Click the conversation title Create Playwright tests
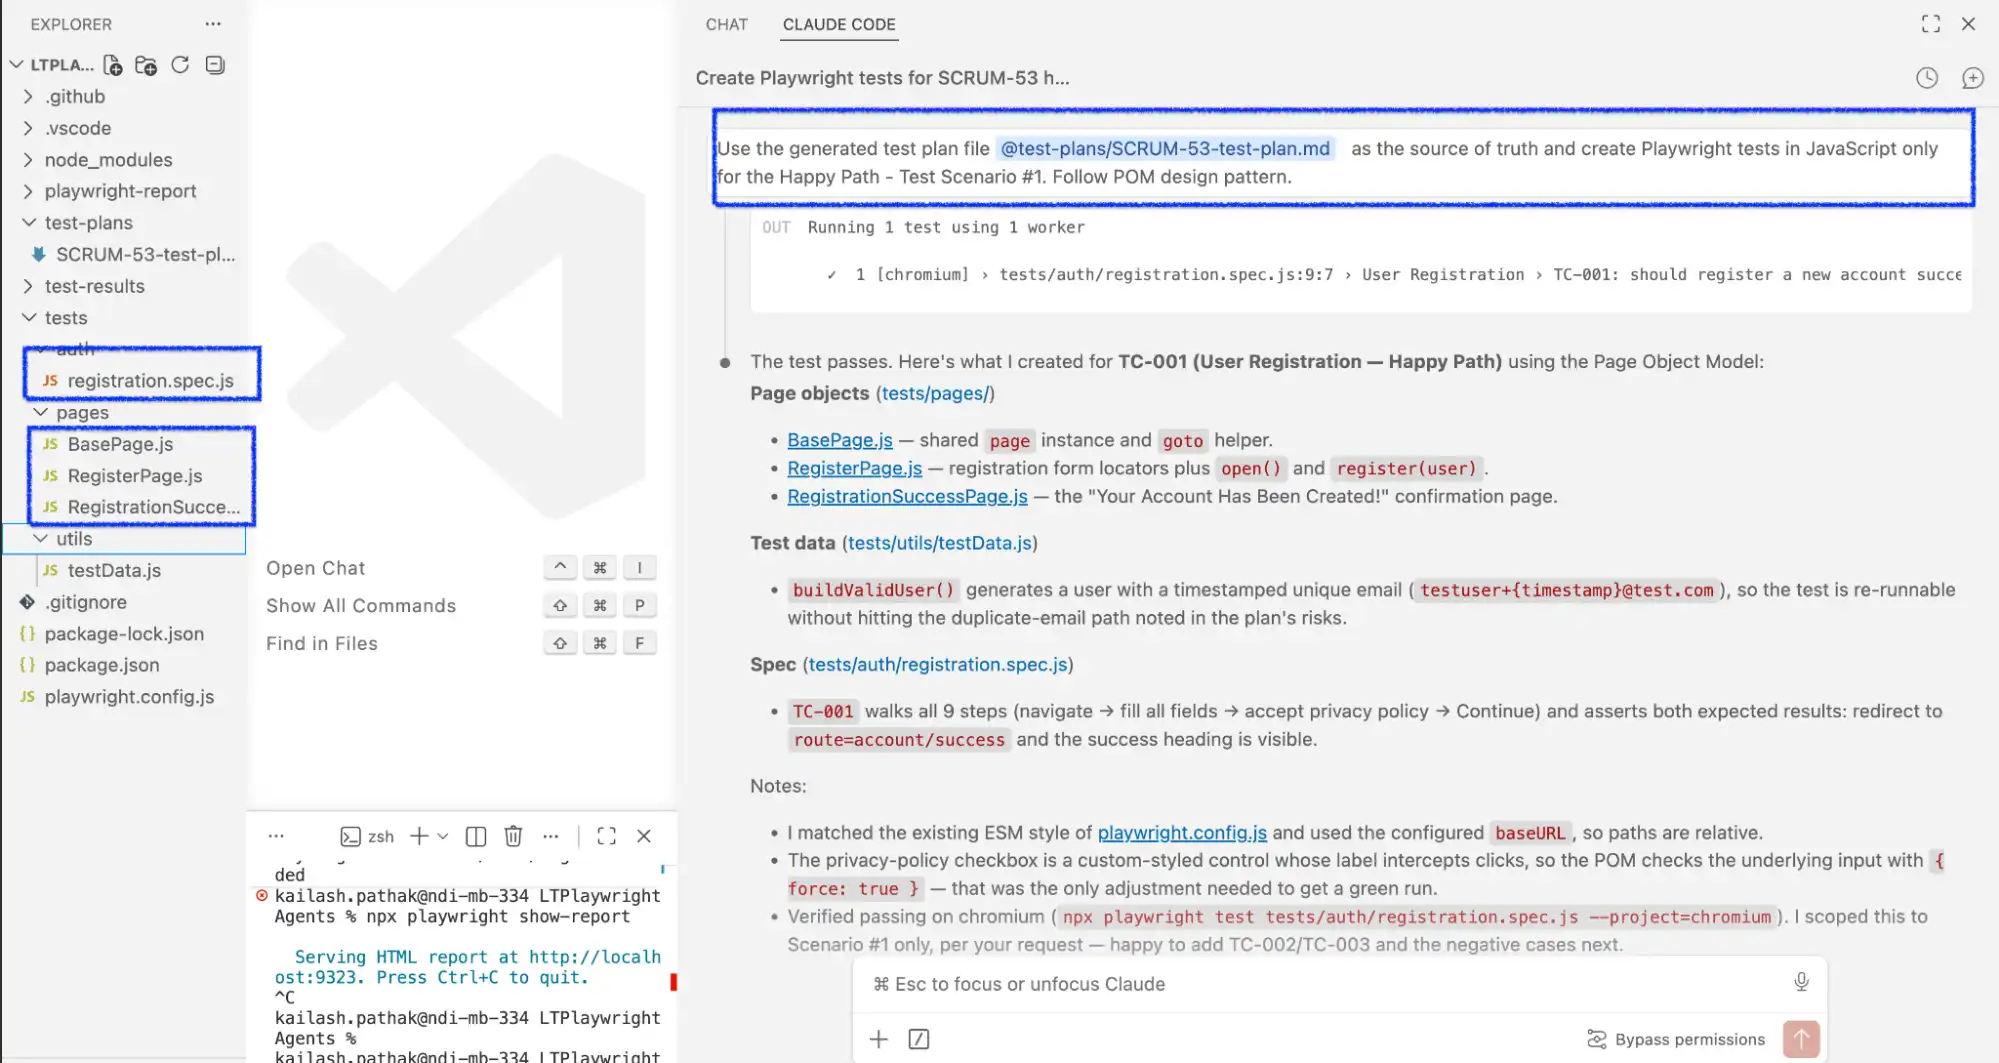 tap(882, 78)
